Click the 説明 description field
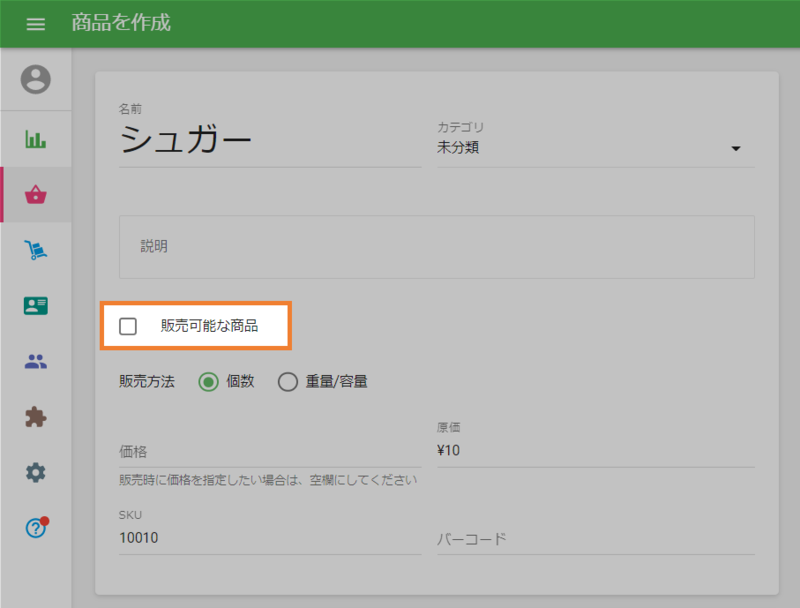Image resolution: width=800 pixels, height=608 pixels. [x=437, y=246]
